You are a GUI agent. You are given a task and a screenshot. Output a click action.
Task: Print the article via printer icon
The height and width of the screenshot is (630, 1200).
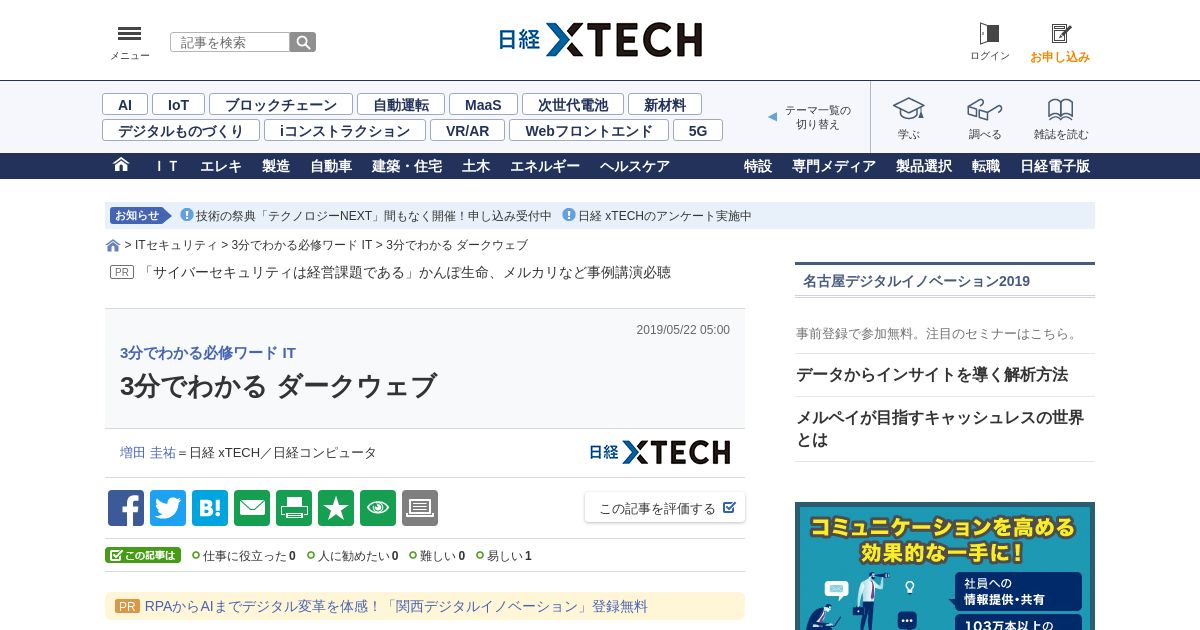point(294,508)
